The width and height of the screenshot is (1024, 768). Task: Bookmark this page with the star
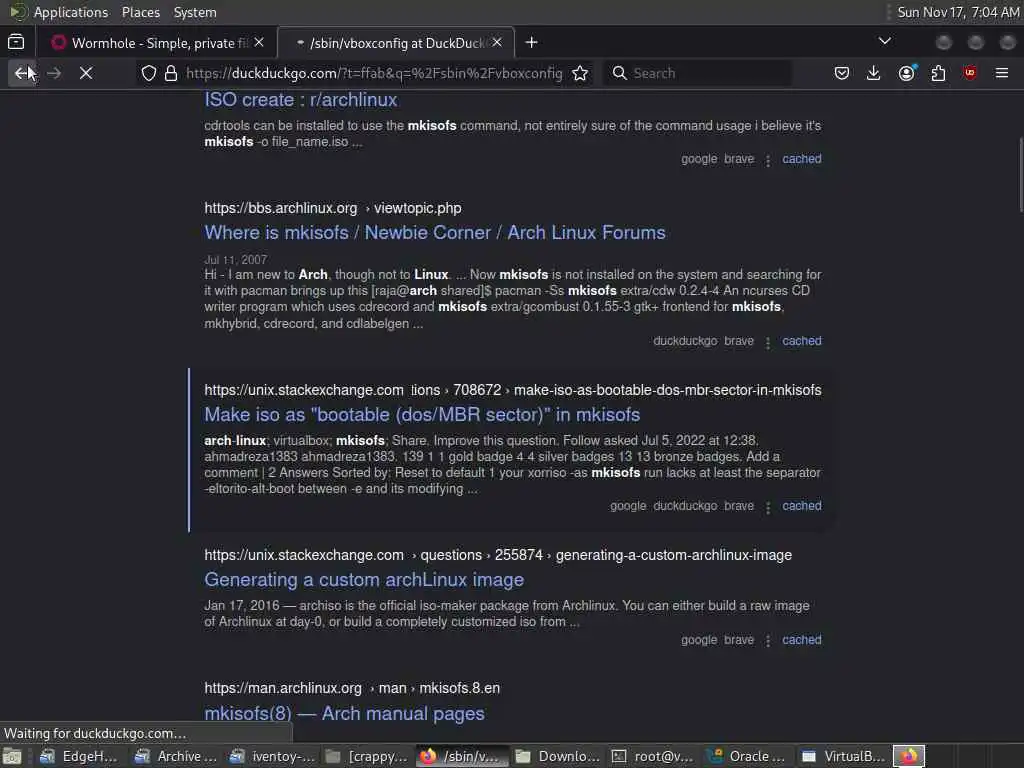(580, 73)
